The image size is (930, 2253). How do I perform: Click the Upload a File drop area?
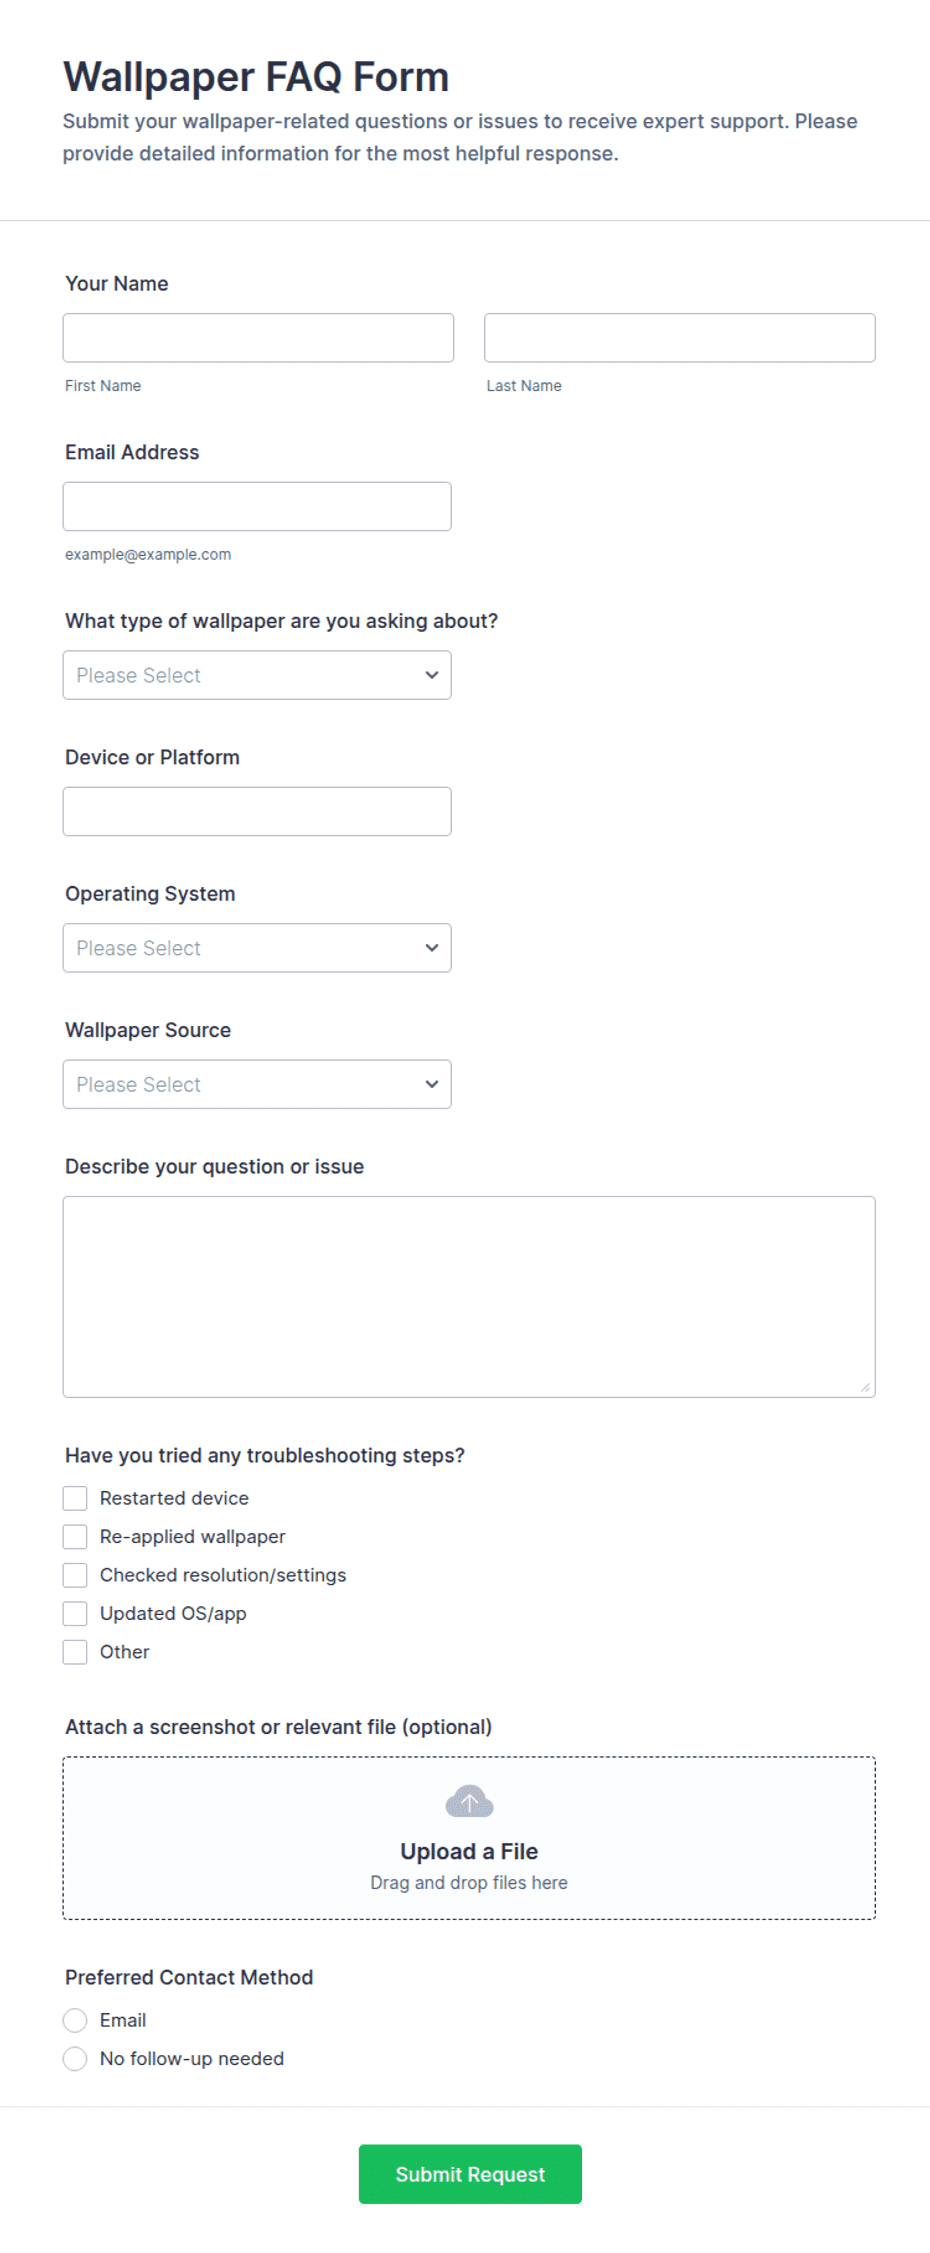coord(469,1838)
